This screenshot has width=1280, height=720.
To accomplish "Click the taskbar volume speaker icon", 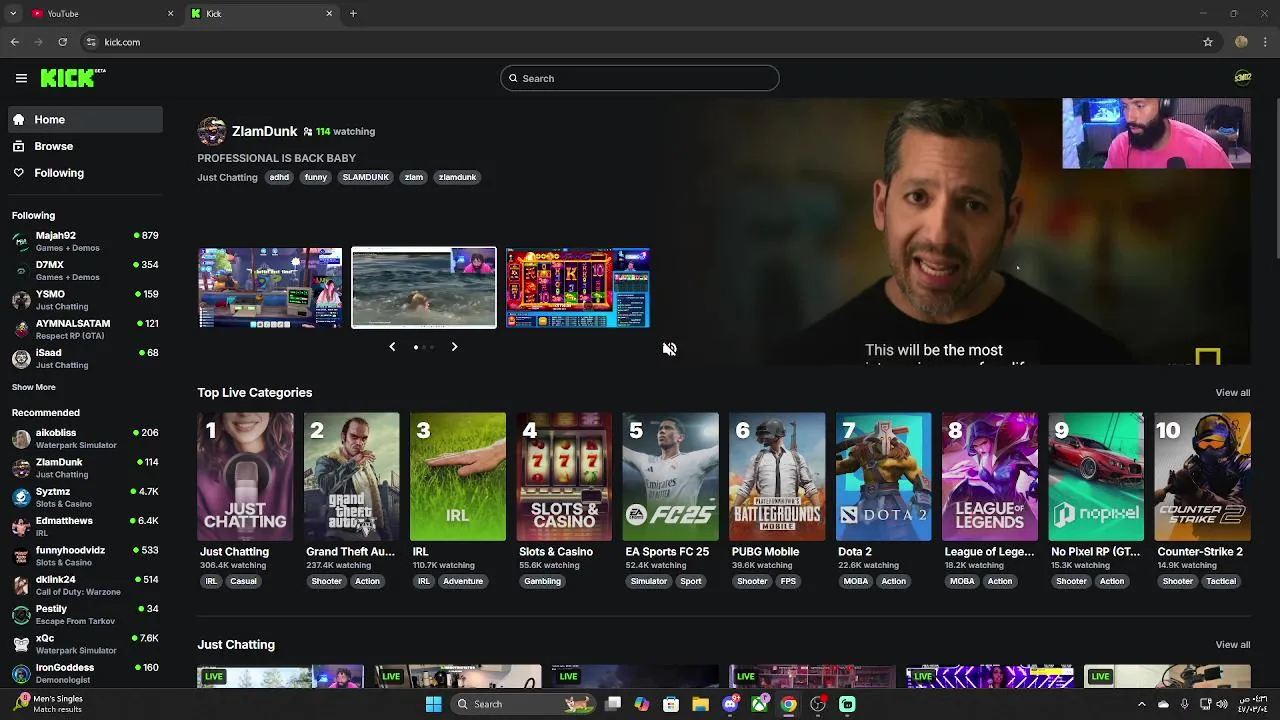I will coord(1222,704).
